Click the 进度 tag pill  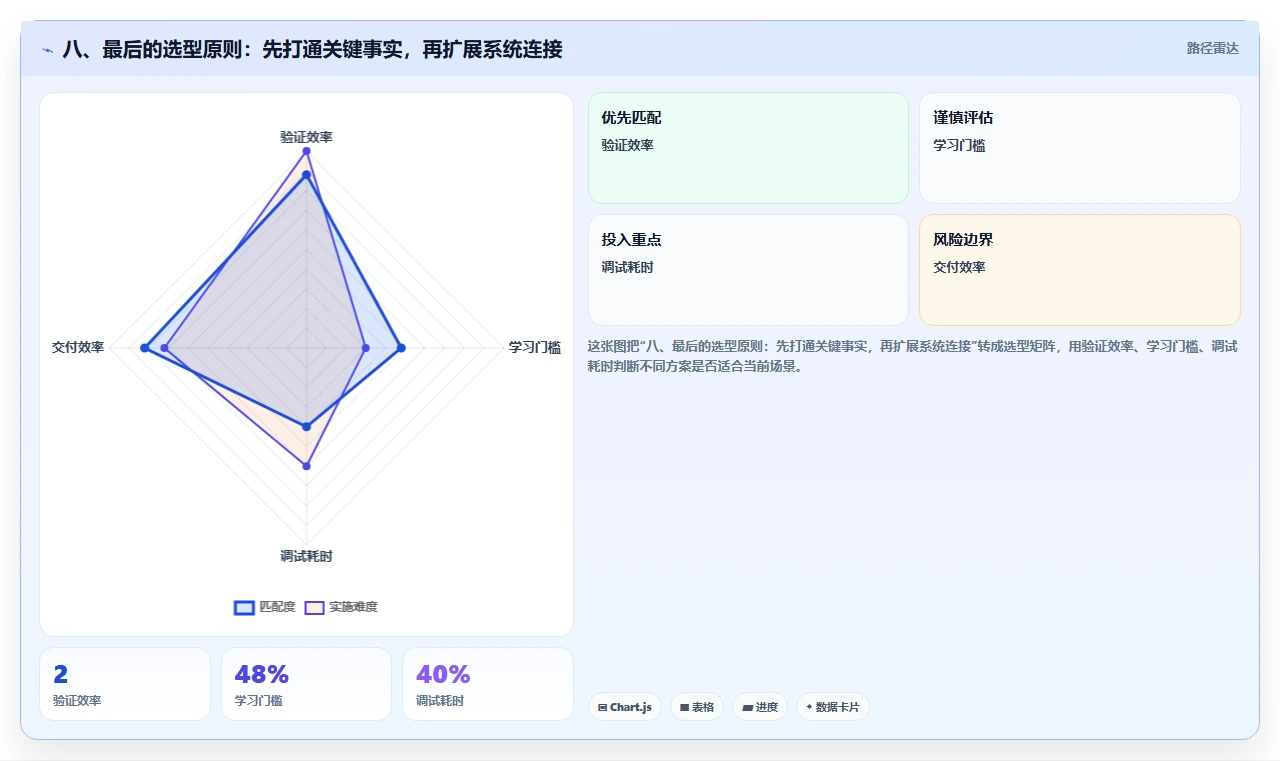click(x=760, y=707)
